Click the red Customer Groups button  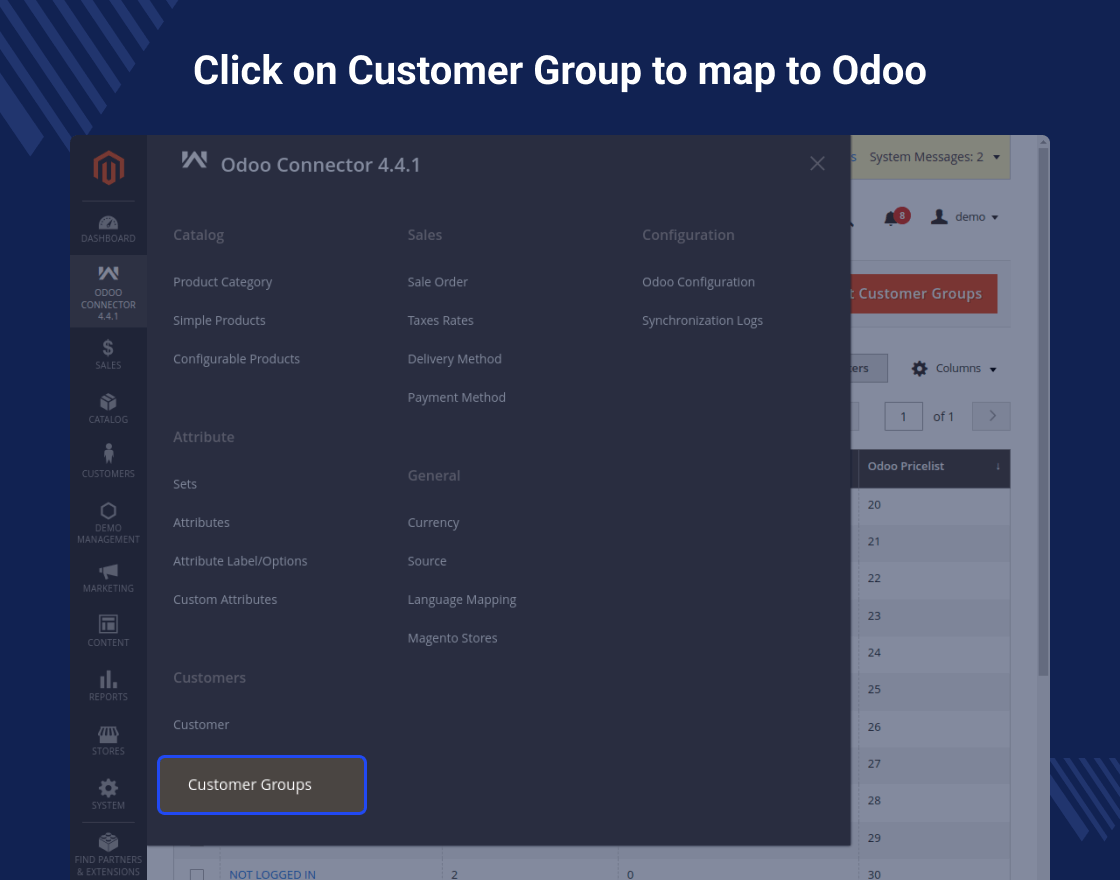(x=924, y=294)
